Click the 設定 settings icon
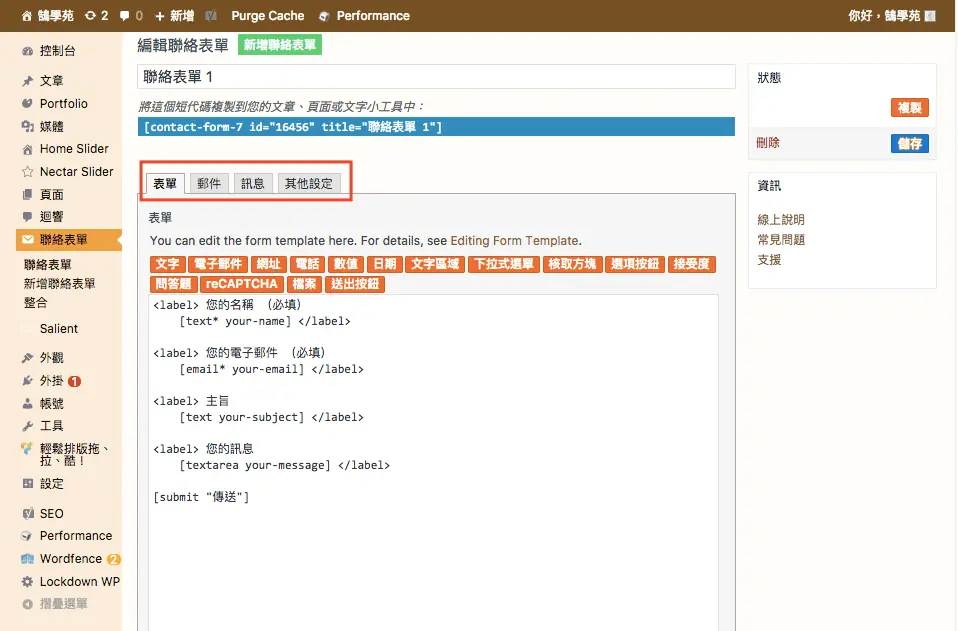Image resolution: width=958 pixels, height=631 pixels. pyautogui.click(x=27, y=484)
